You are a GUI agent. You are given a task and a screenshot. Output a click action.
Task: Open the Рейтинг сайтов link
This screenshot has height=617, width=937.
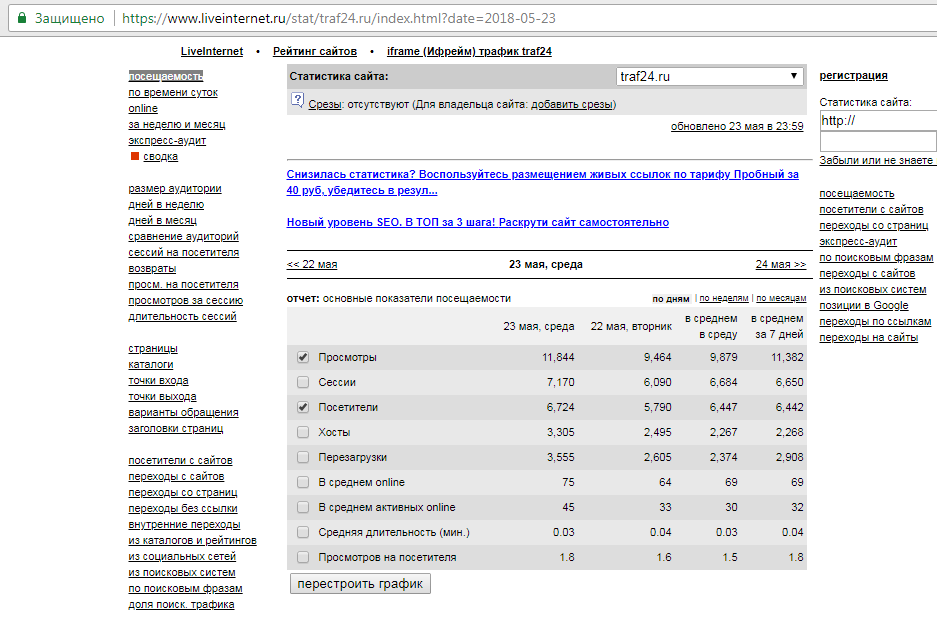tap(314, 51)
